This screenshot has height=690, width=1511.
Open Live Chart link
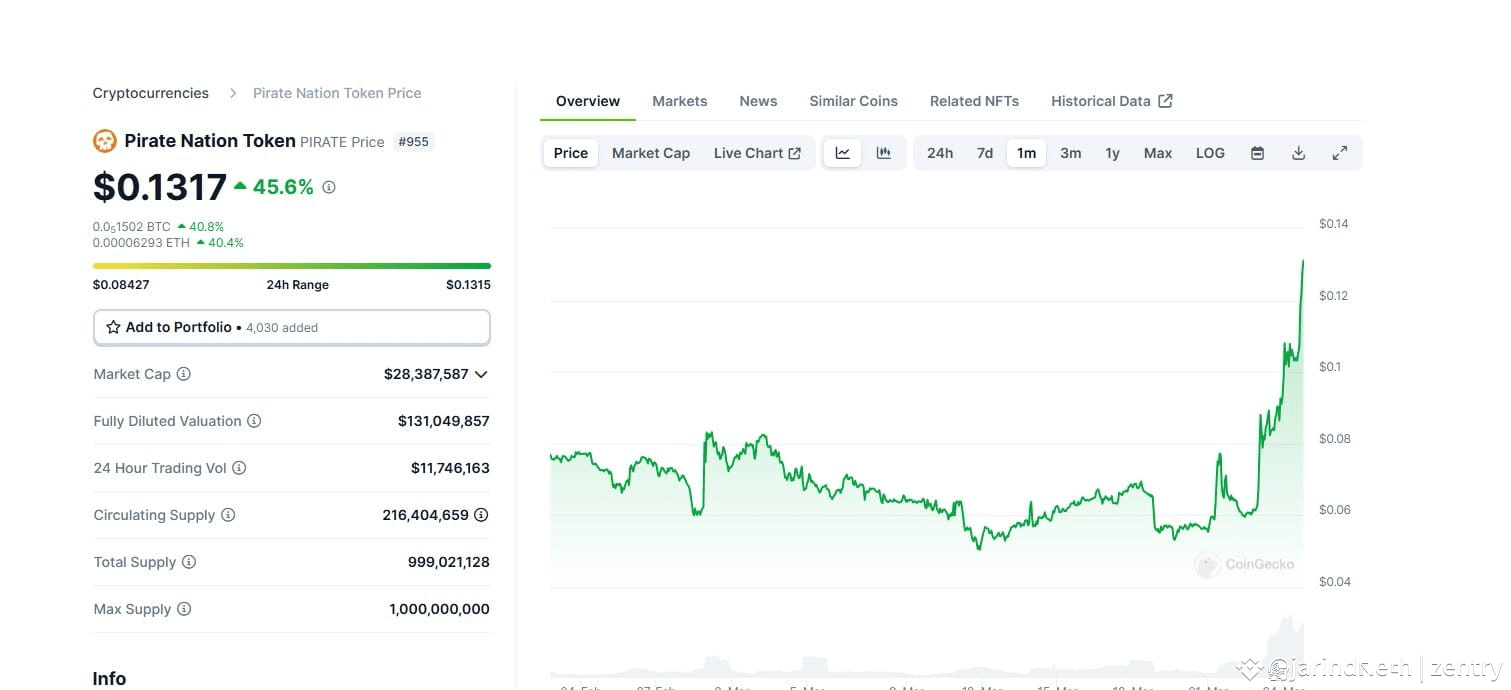tap(757, 153)
